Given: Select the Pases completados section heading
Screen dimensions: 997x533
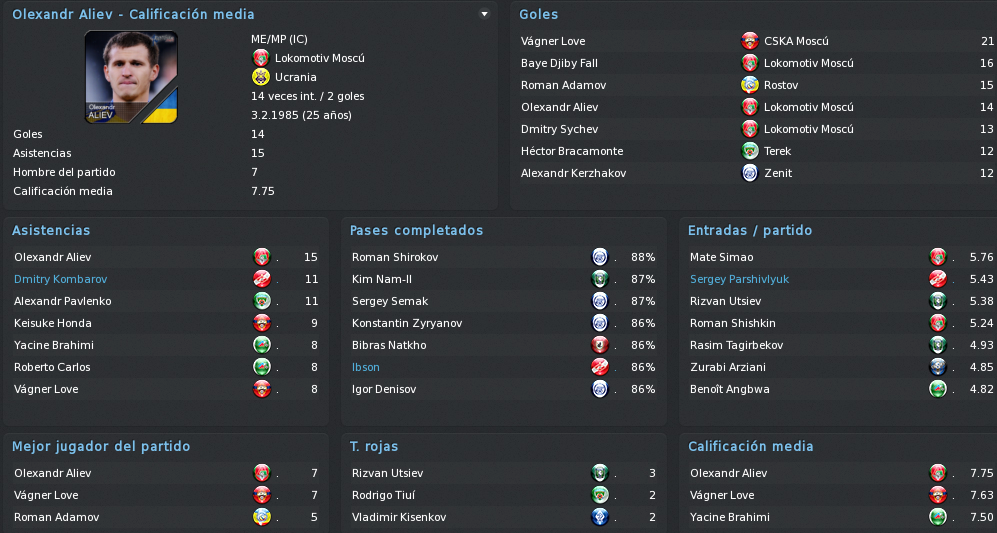Looking at the screenshot, I should click(x=416, y=230).
